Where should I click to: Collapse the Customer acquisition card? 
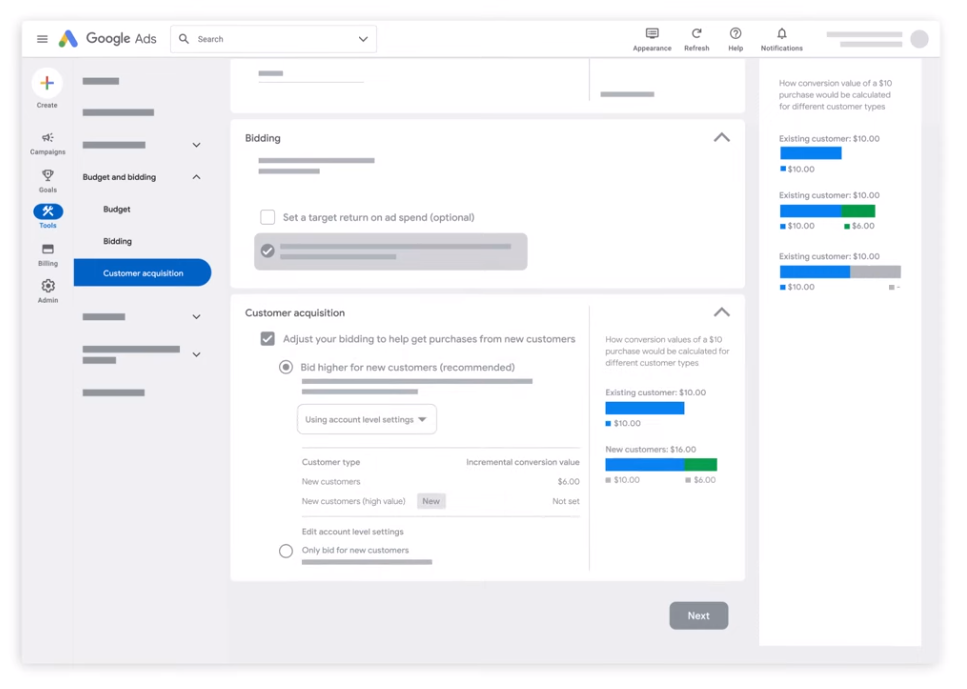tap(722, 312)
